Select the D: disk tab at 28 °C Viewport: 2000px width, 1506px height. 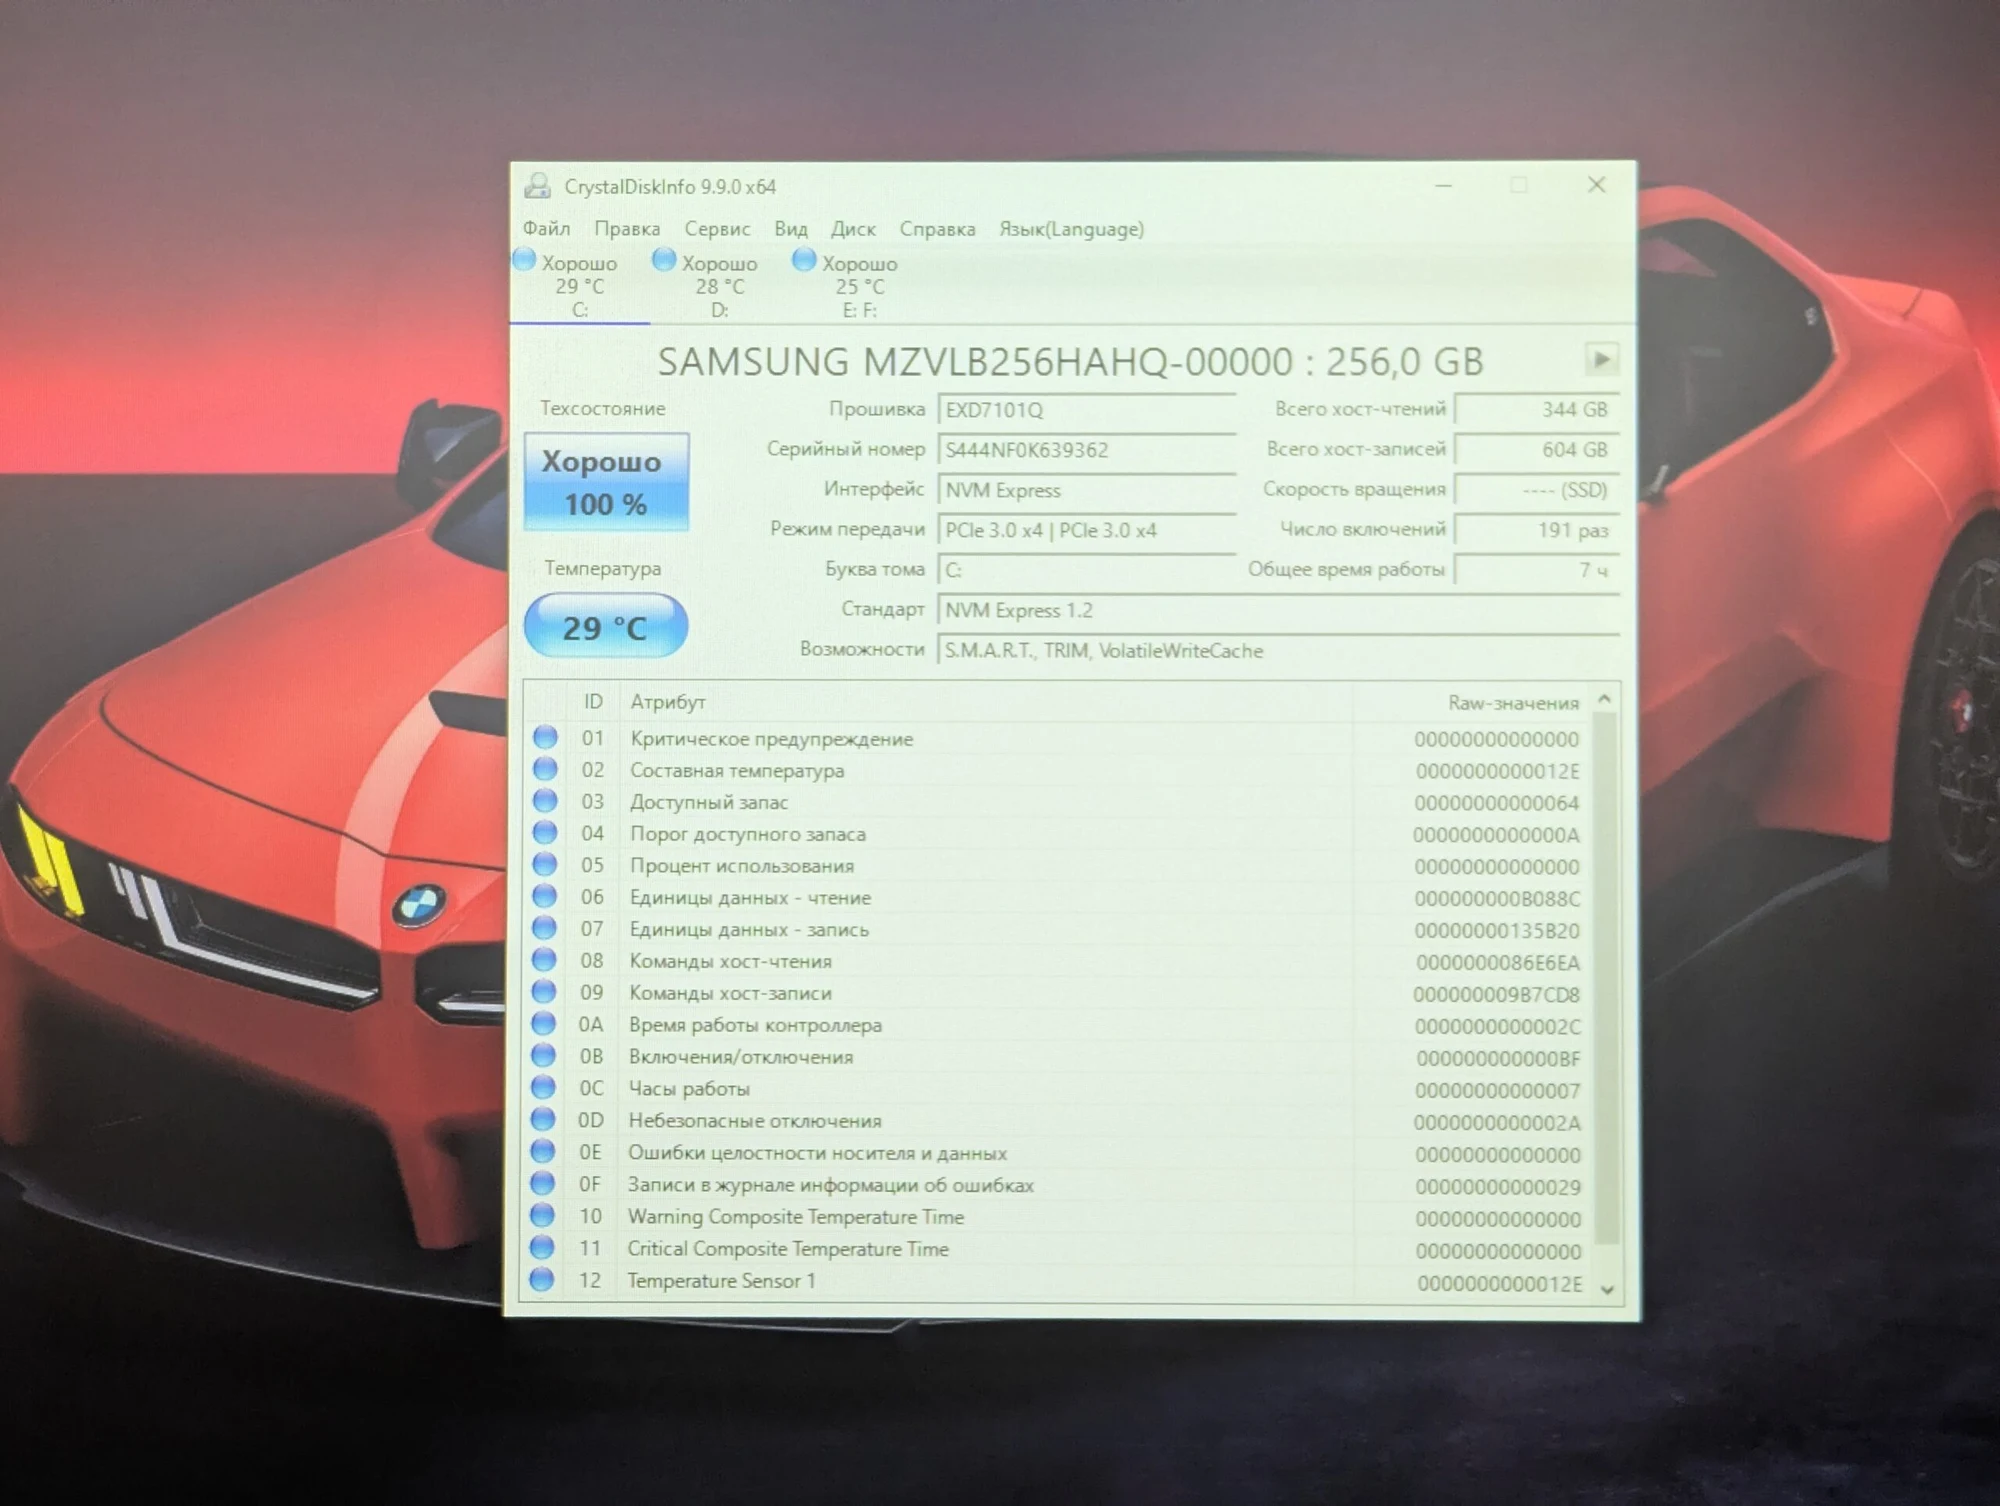pos(719,286)
